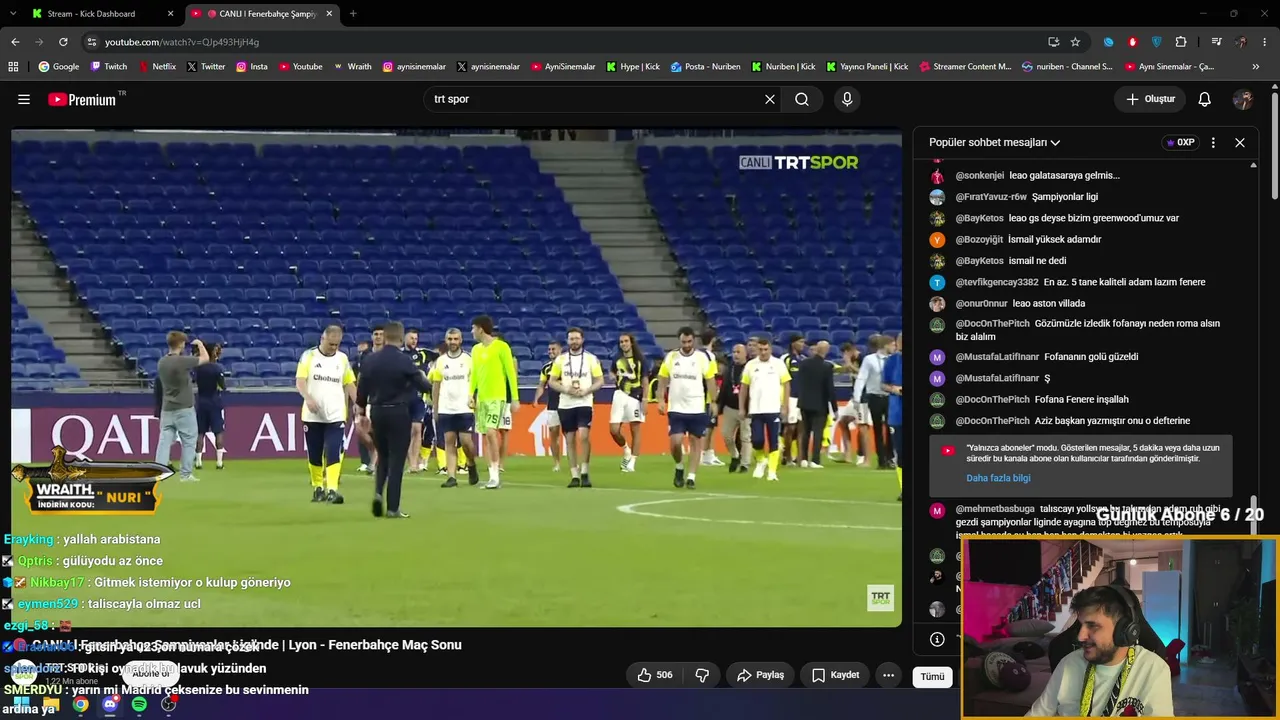The image size is (1280, 720).
Task: Reload the current page
Action: (63, 42)
